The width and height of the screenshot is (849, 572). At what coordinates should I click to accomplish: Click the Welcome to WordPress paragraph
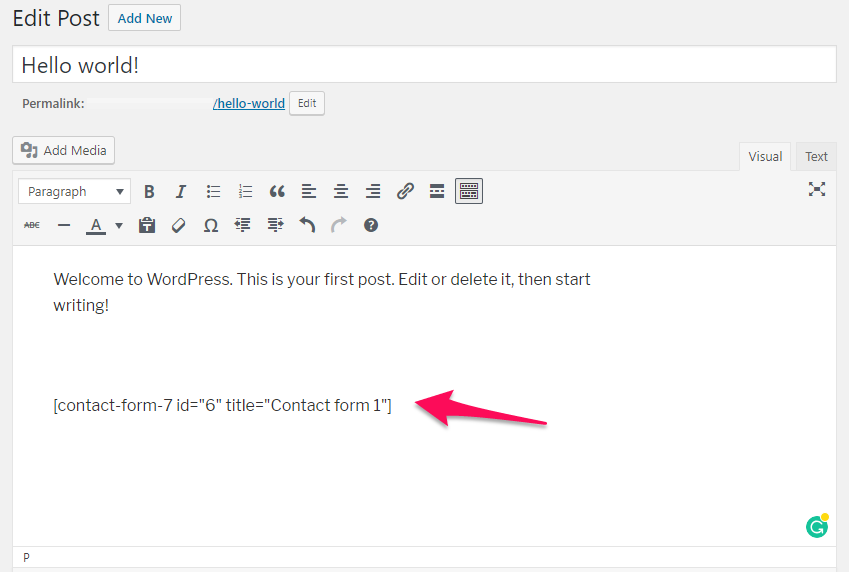click(x=322, y=292)
